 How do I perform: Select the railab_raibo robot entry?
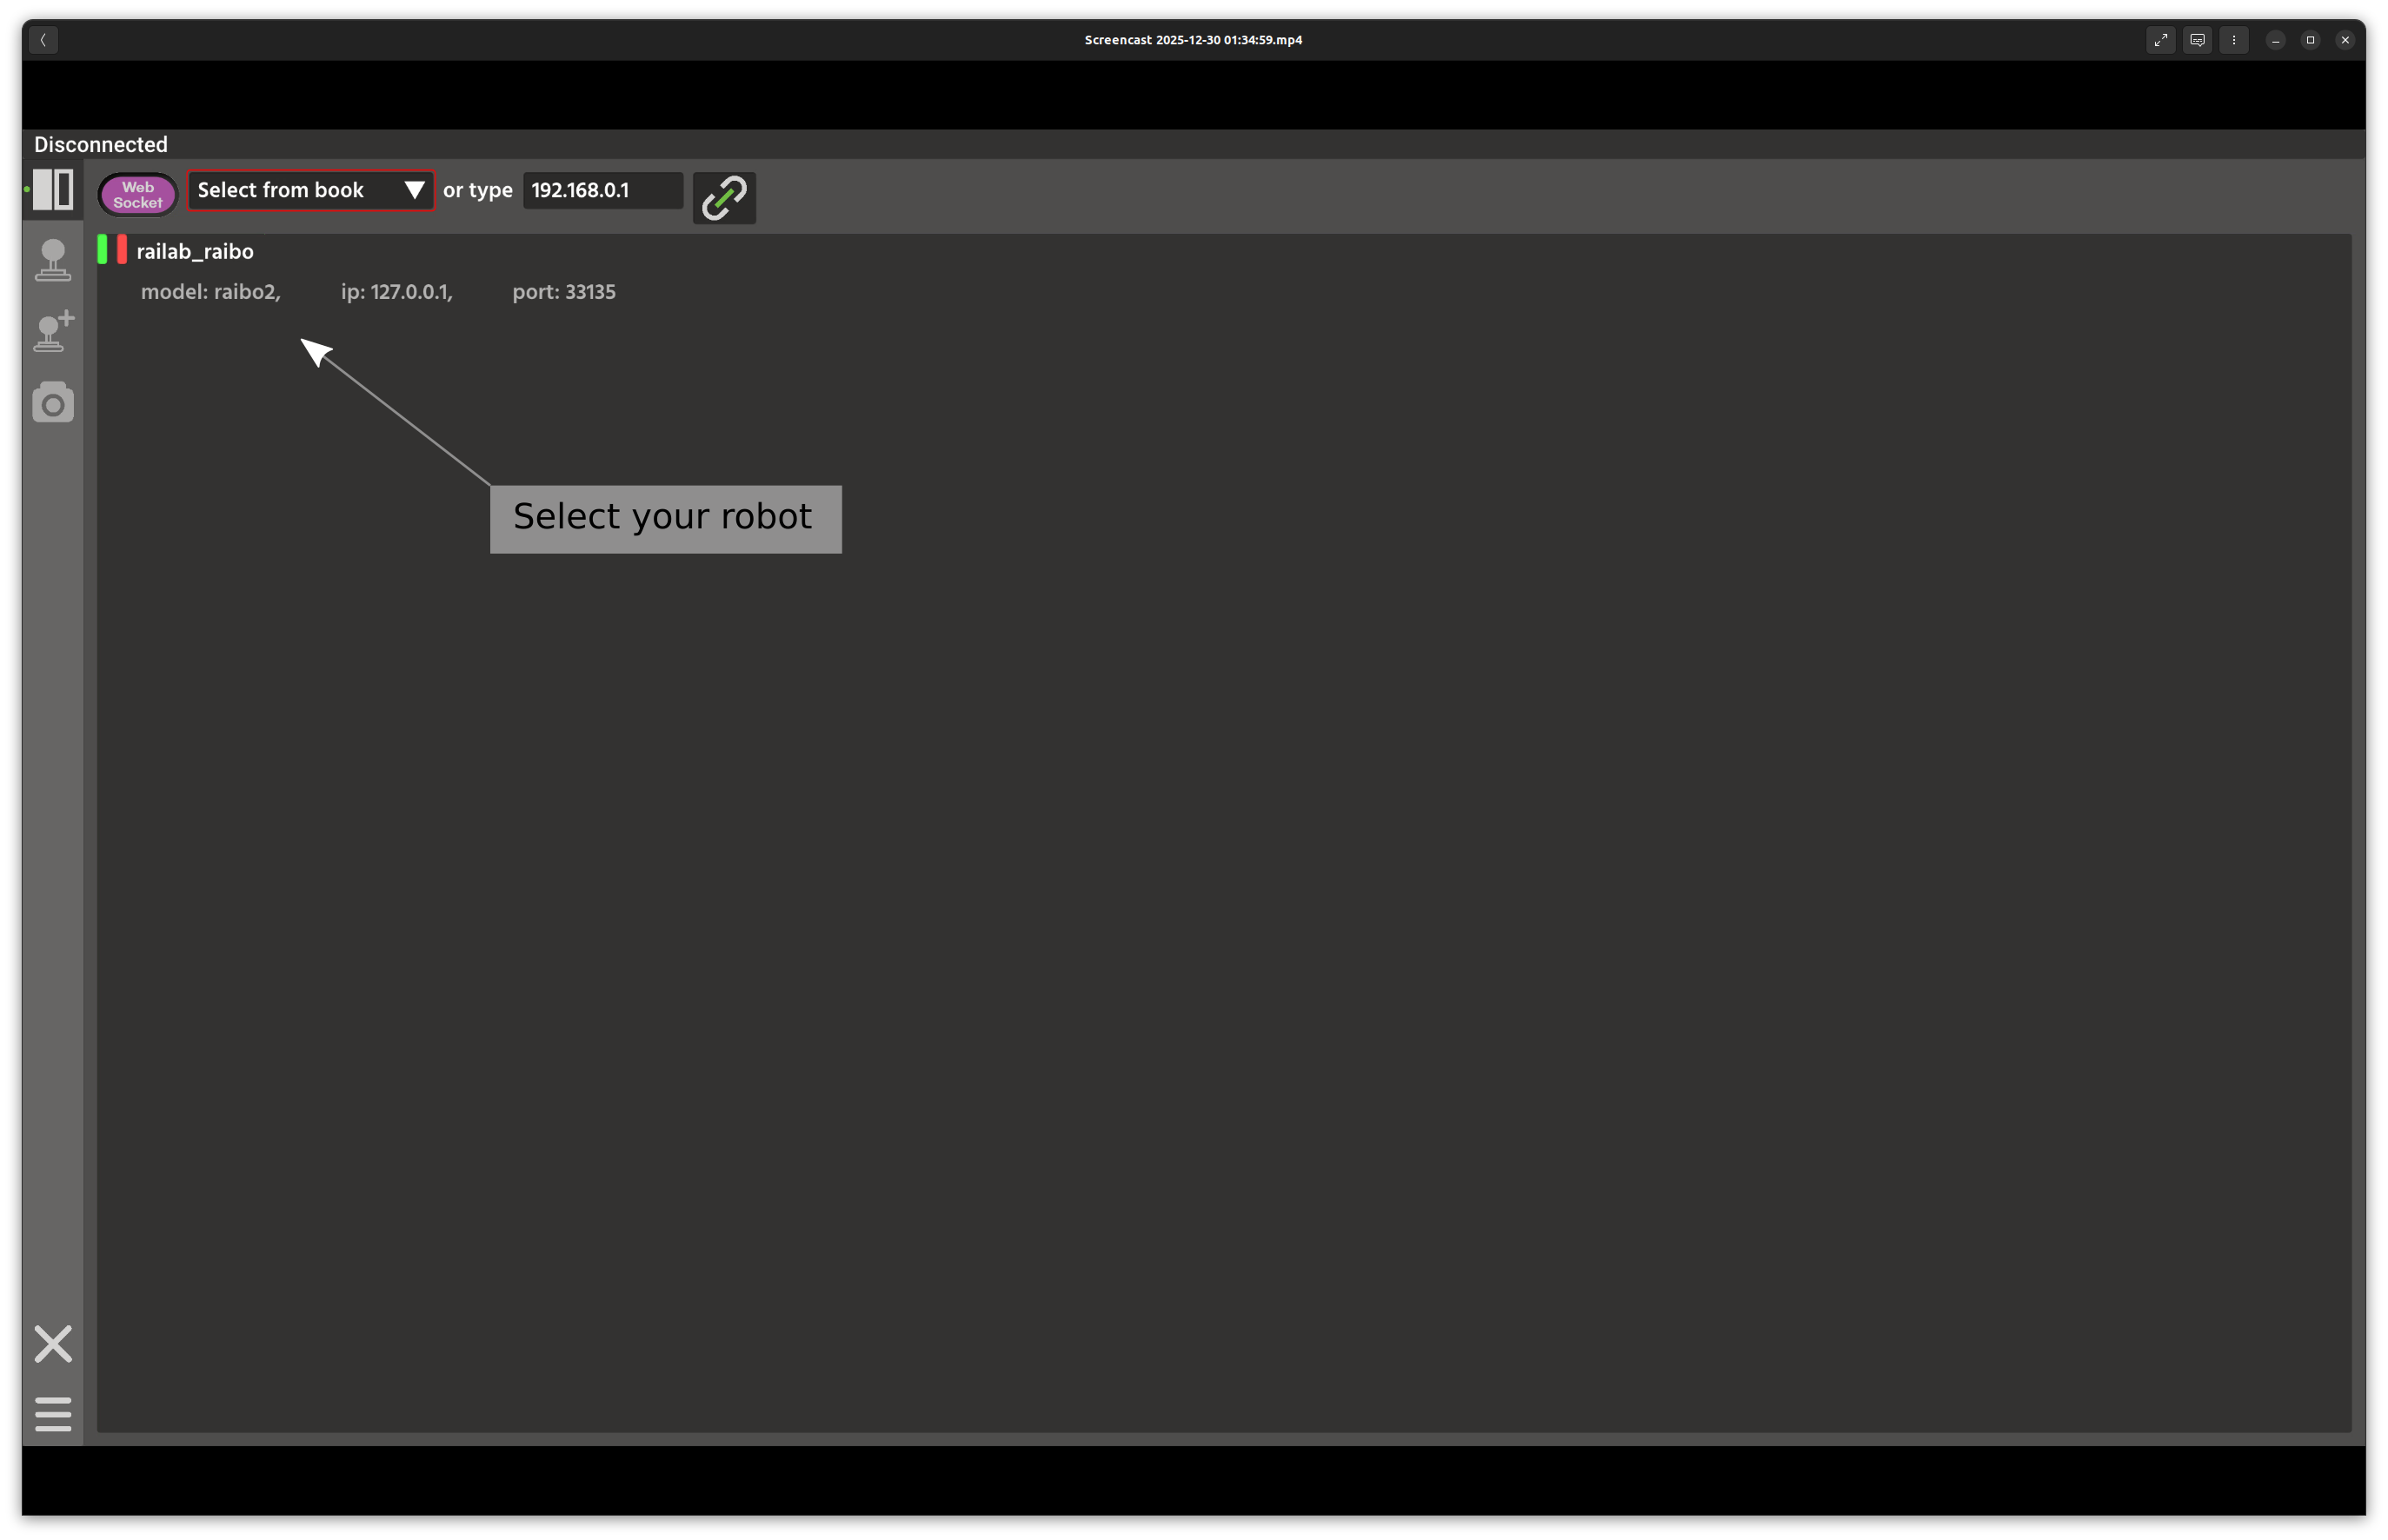point(195,252)
